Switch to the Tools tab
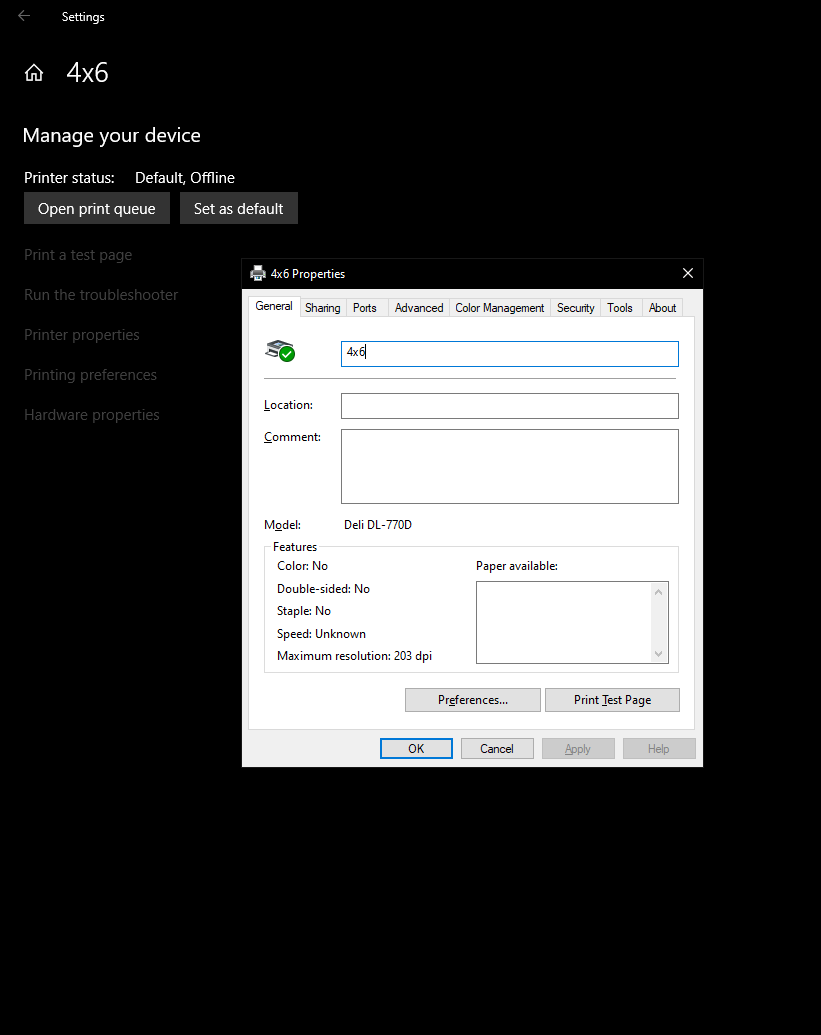Viewport: 821px width, 1035px height. (x=620, y=308)
